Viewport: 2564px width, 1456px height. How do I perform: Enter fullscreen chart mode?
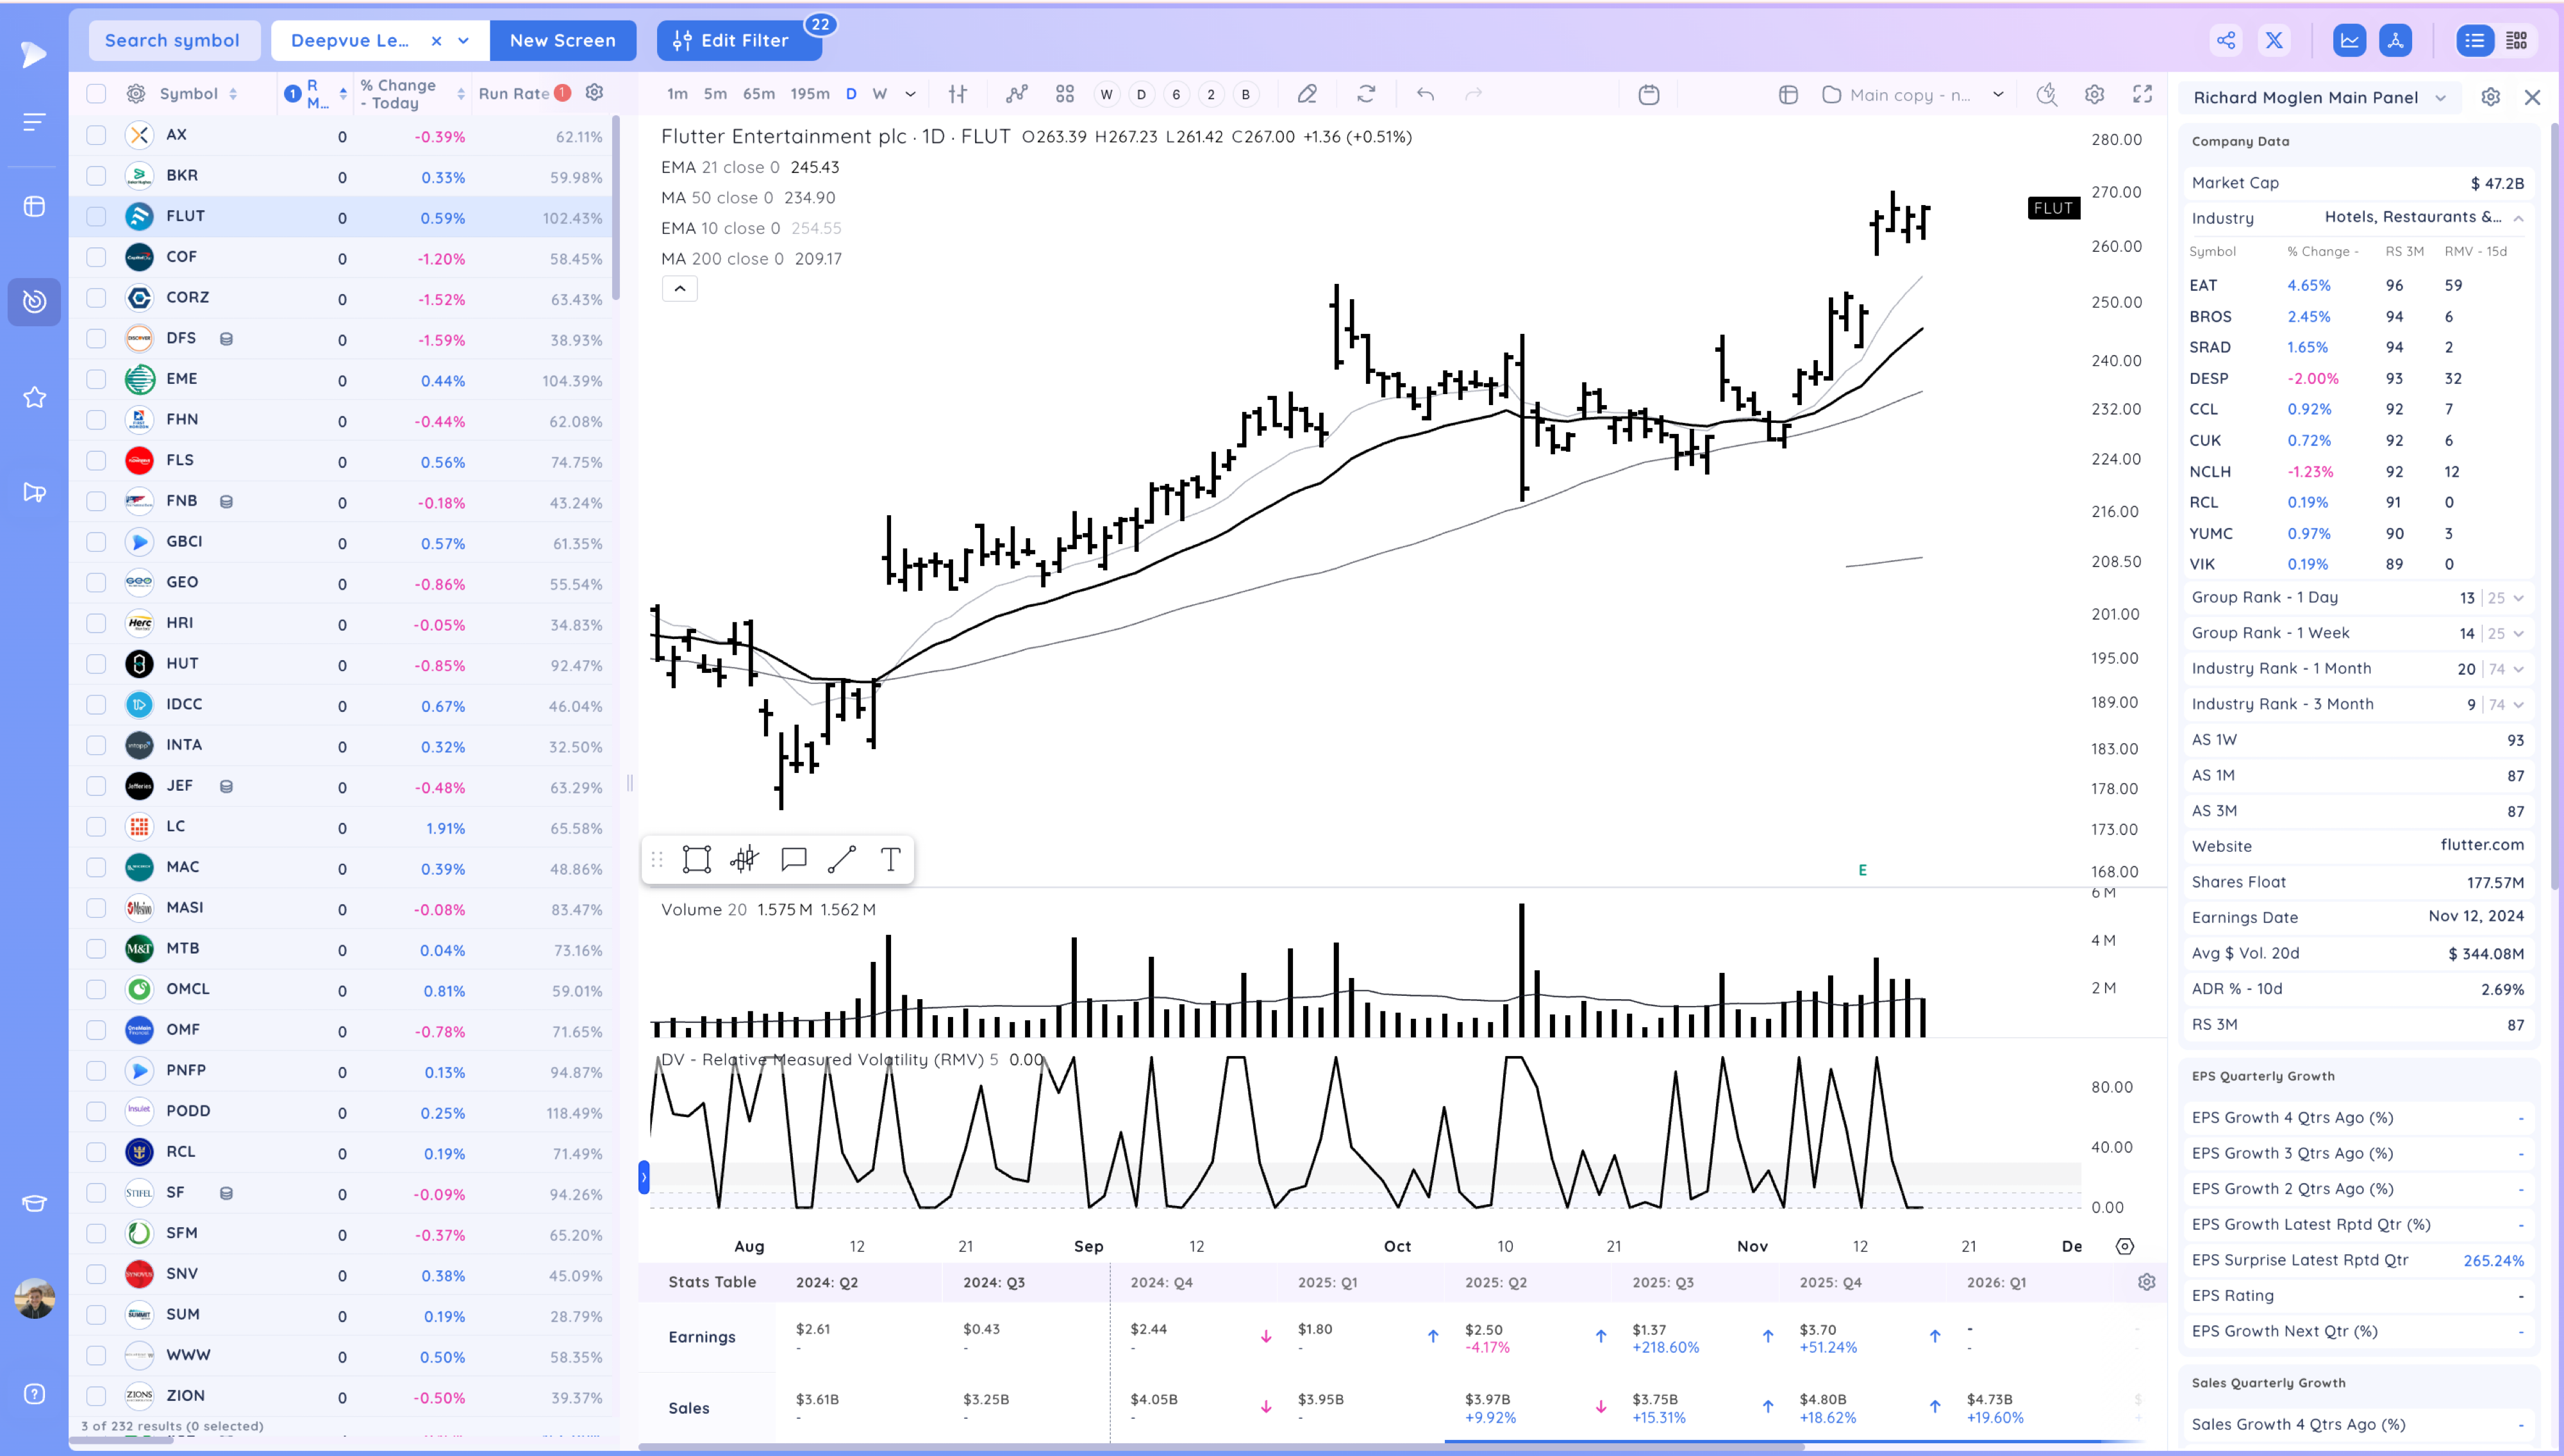[x=2142, y=94]
